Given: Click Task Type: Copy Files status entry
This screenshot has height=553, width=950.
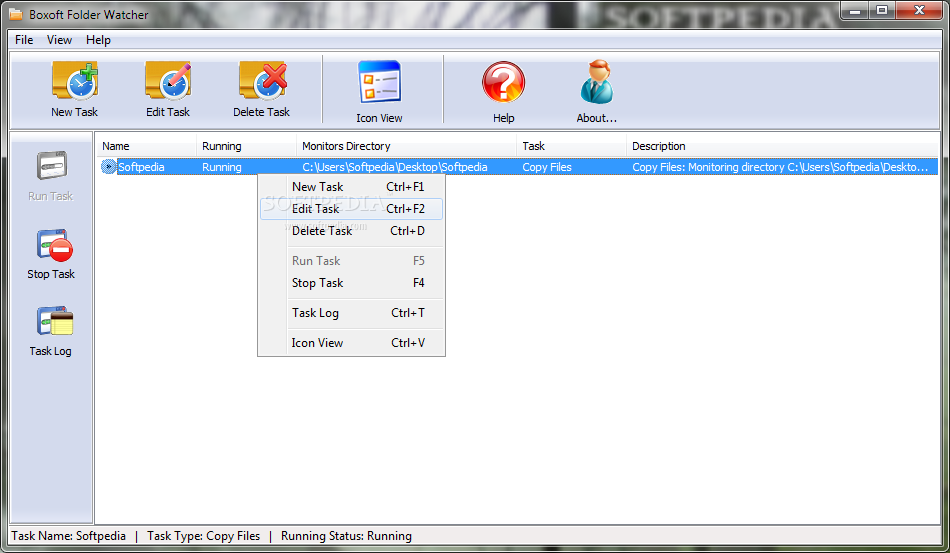Looking at the screenshot, I should (x=204, y=536).
